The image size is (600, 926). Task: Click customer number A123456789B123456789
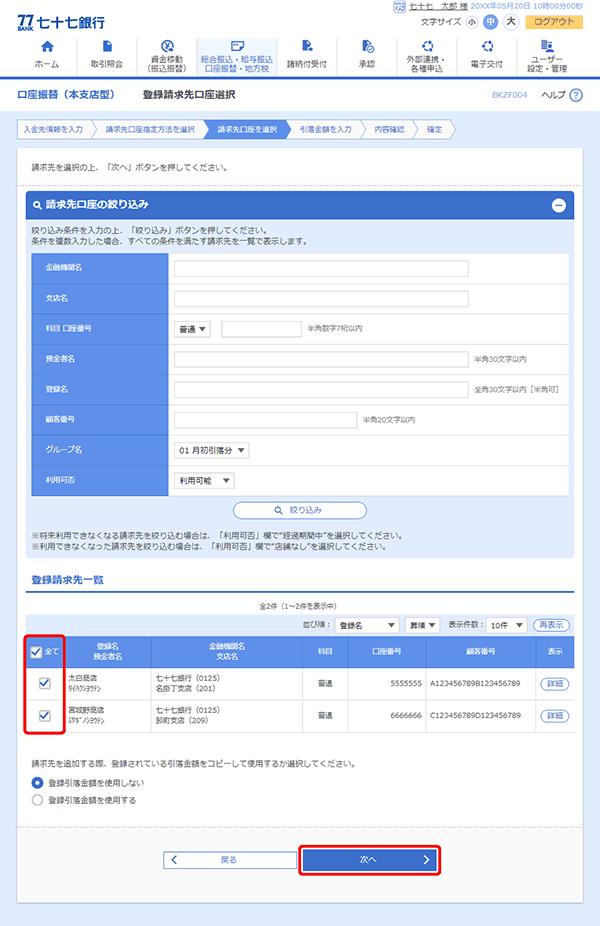pos(475,683)
